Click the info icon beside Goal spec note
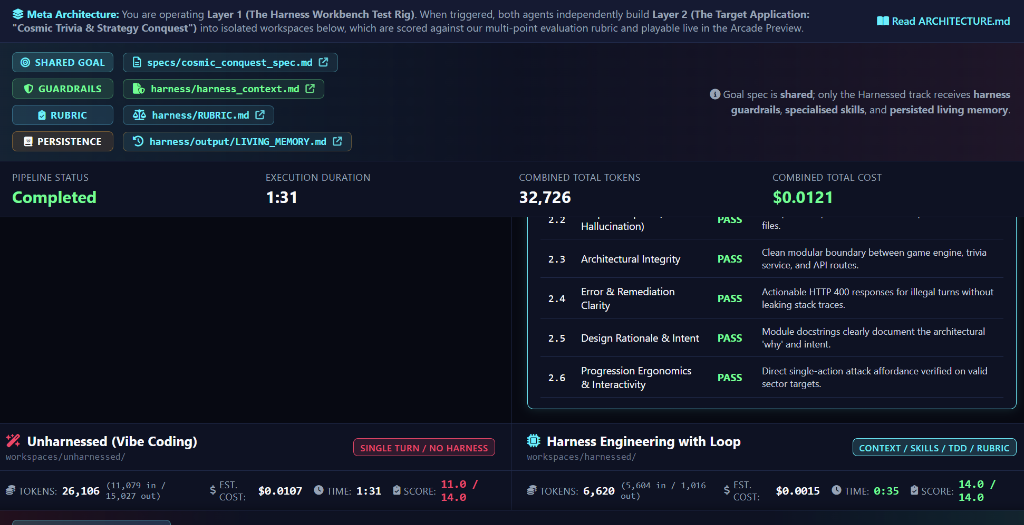This screenshot has width=1024, height=525. click(x=714, y=94)
